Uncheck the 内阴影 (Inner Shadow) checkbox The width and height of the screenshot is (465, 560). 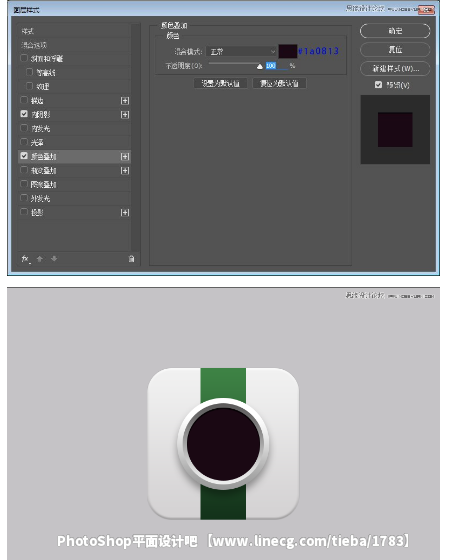[24, 114]
